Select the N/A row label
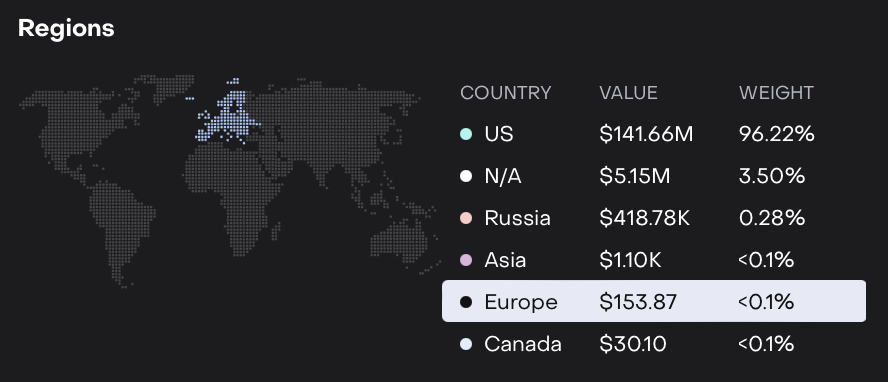This screenshot has height=382, width=888. [502, 176]
